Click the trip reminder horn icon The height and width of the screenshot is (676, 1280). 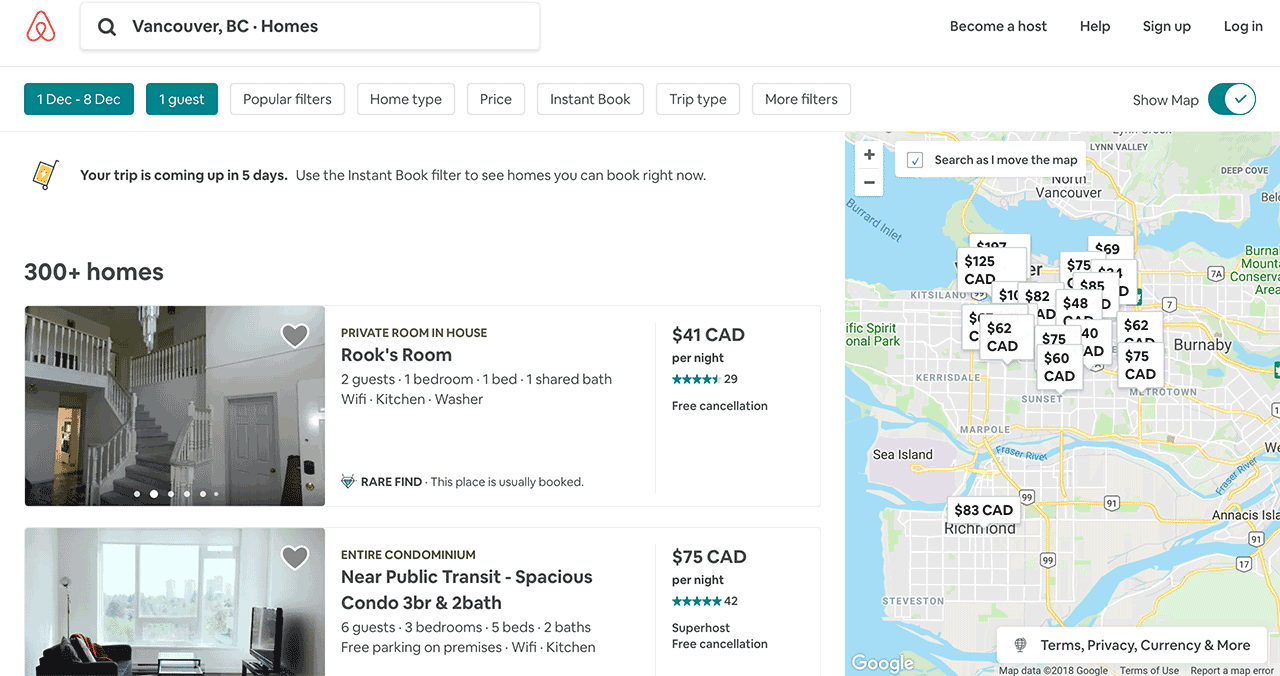pyautogui.click(x=44, y=174)
